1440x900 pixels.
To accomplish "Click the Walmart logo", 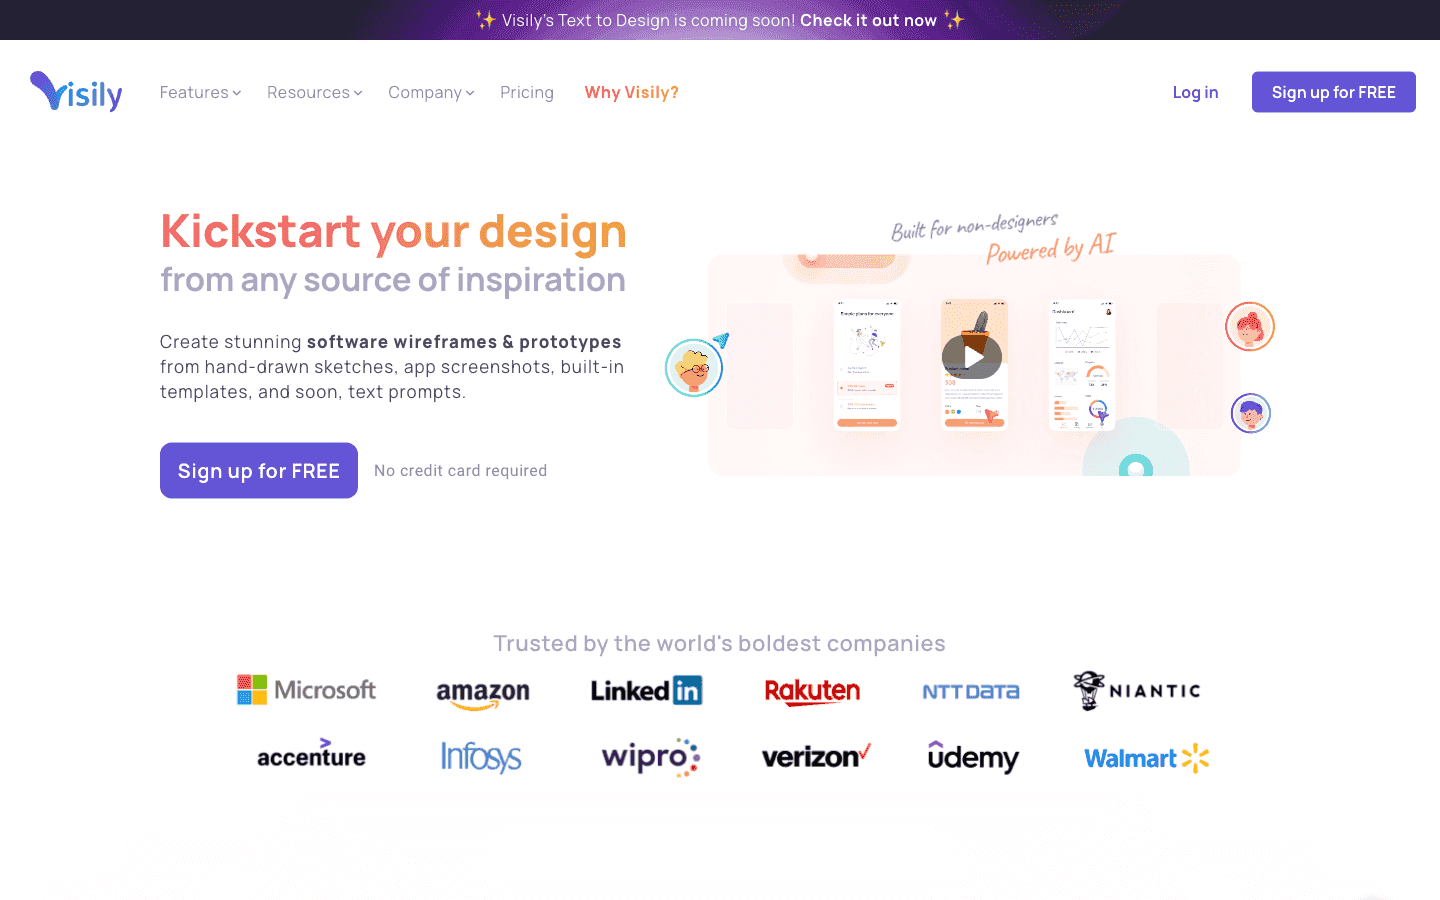I will 1147,758.
